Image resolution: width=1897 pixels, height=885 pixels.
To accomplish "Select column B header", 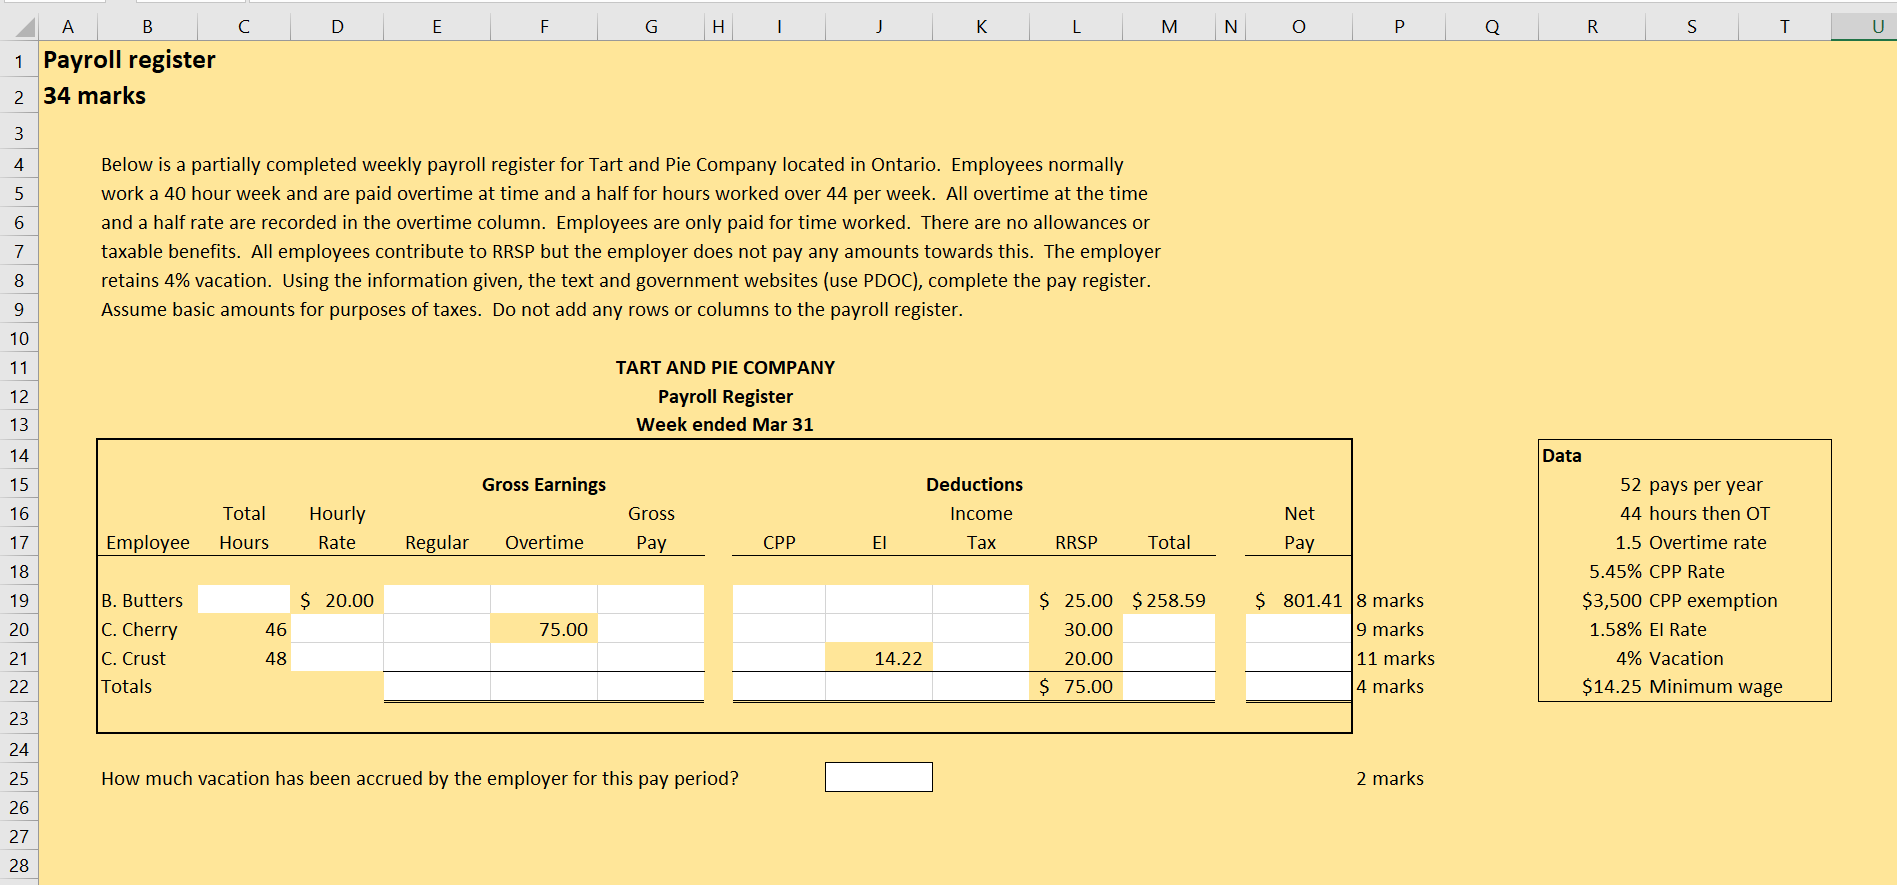I will point(147,27).
